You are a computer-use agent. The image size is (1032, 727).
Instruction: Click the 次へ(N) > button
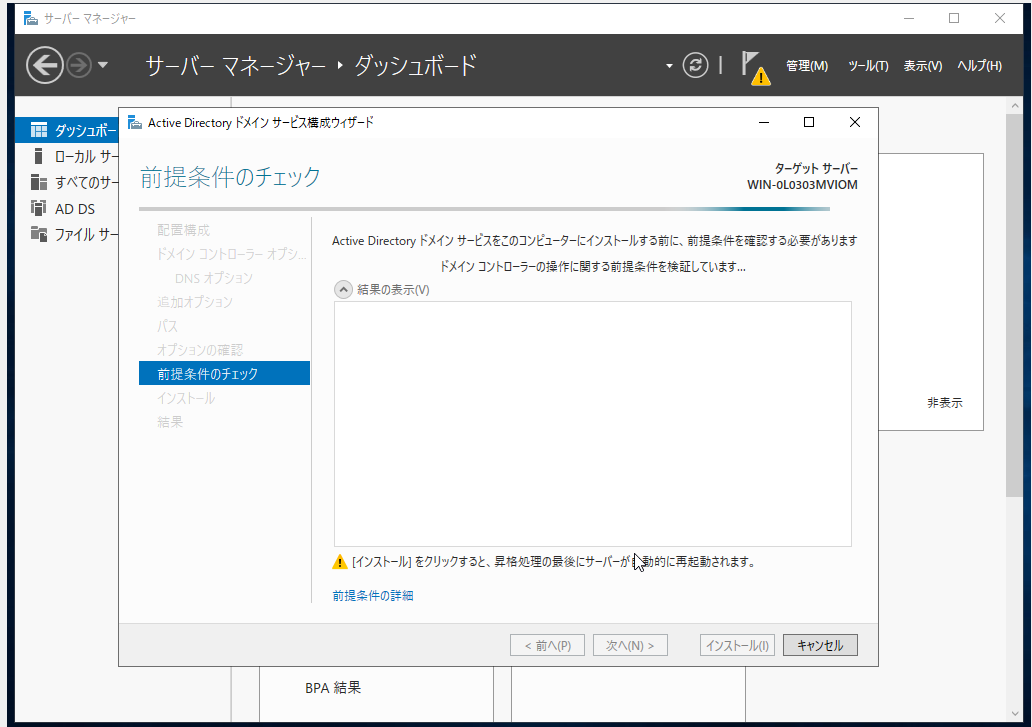click(x=630, y=645)
